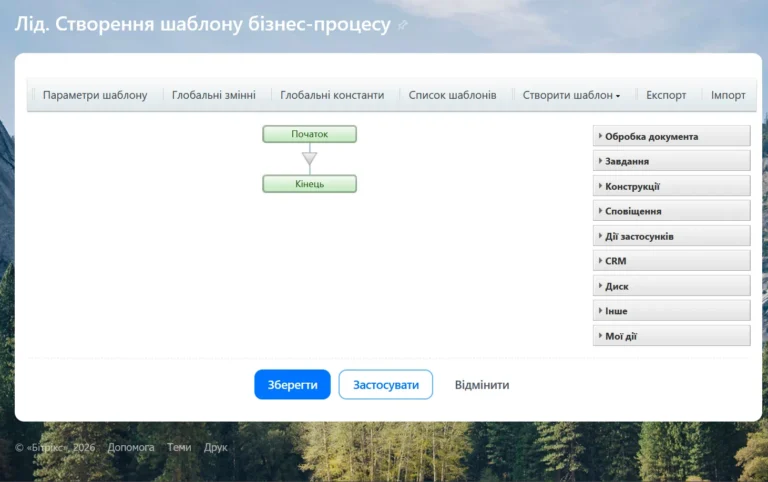
Task: Click the Застосувати button
Action: click(386, 385)
